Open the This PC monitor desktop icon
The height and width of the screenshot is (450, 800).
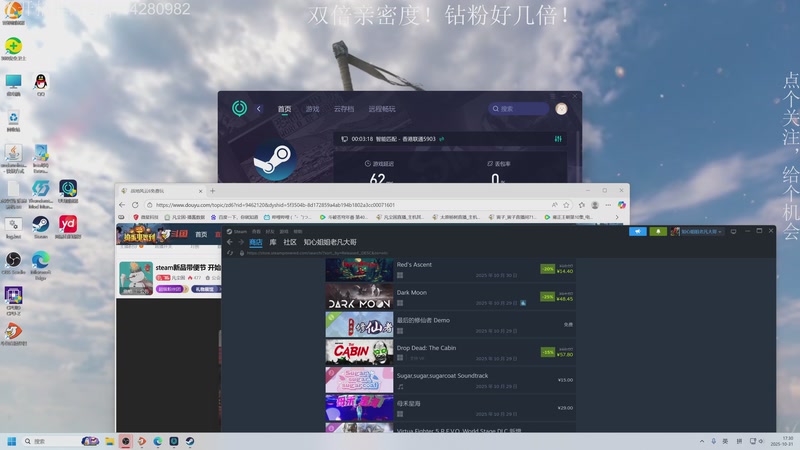pyautogui.click(x=13, y=84)
